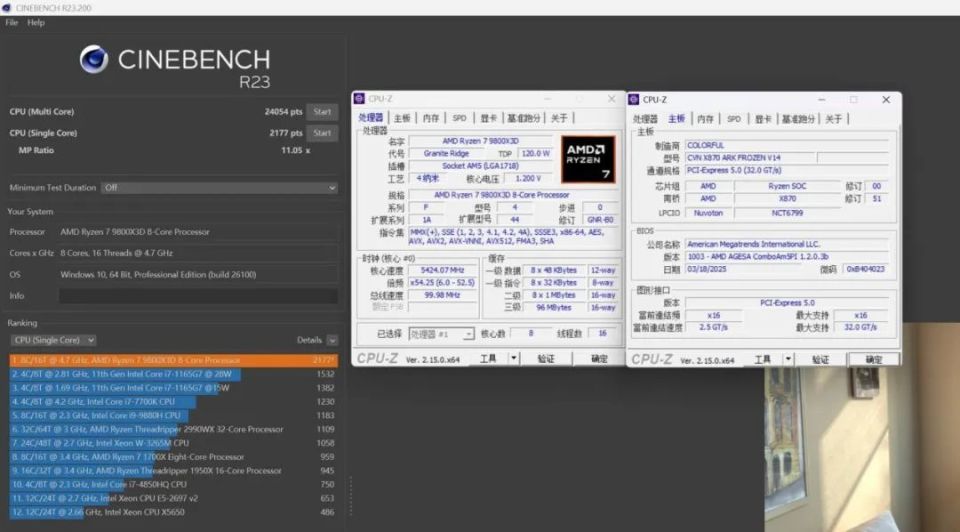Viewport: 960px width, 532px height.
Task: Select the Threadripper 1950X ranking row
Action: coord(173,471)
